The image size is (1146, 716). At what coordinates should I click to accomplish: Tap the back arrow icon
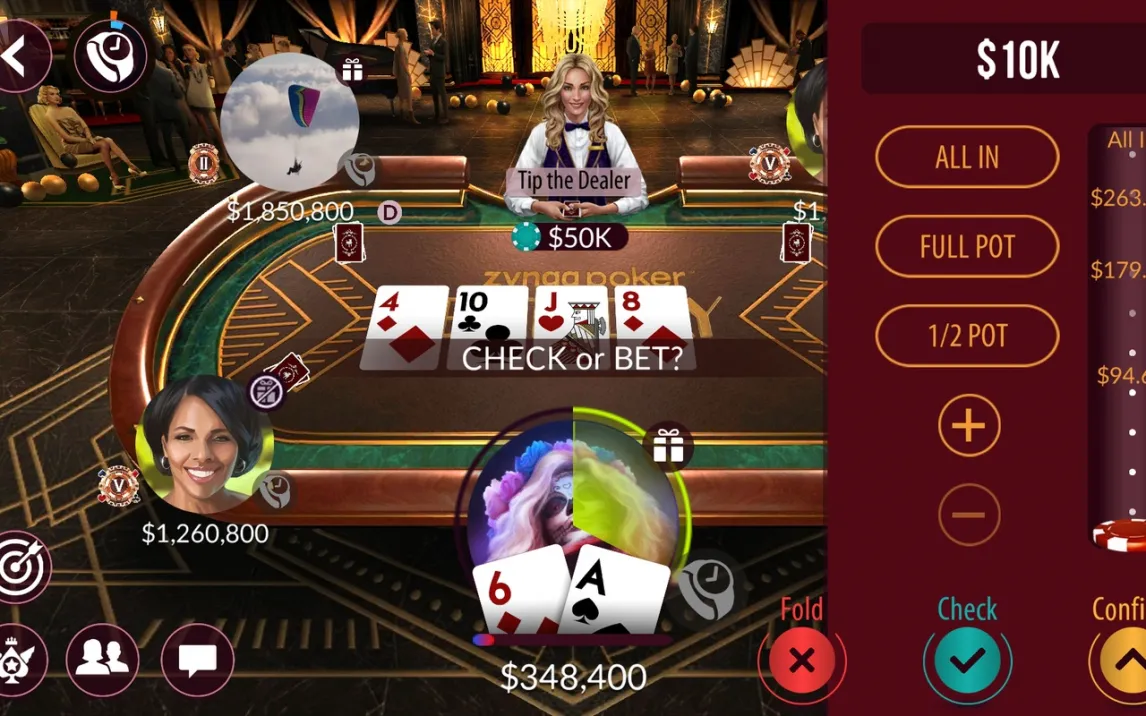click(18, 56)
